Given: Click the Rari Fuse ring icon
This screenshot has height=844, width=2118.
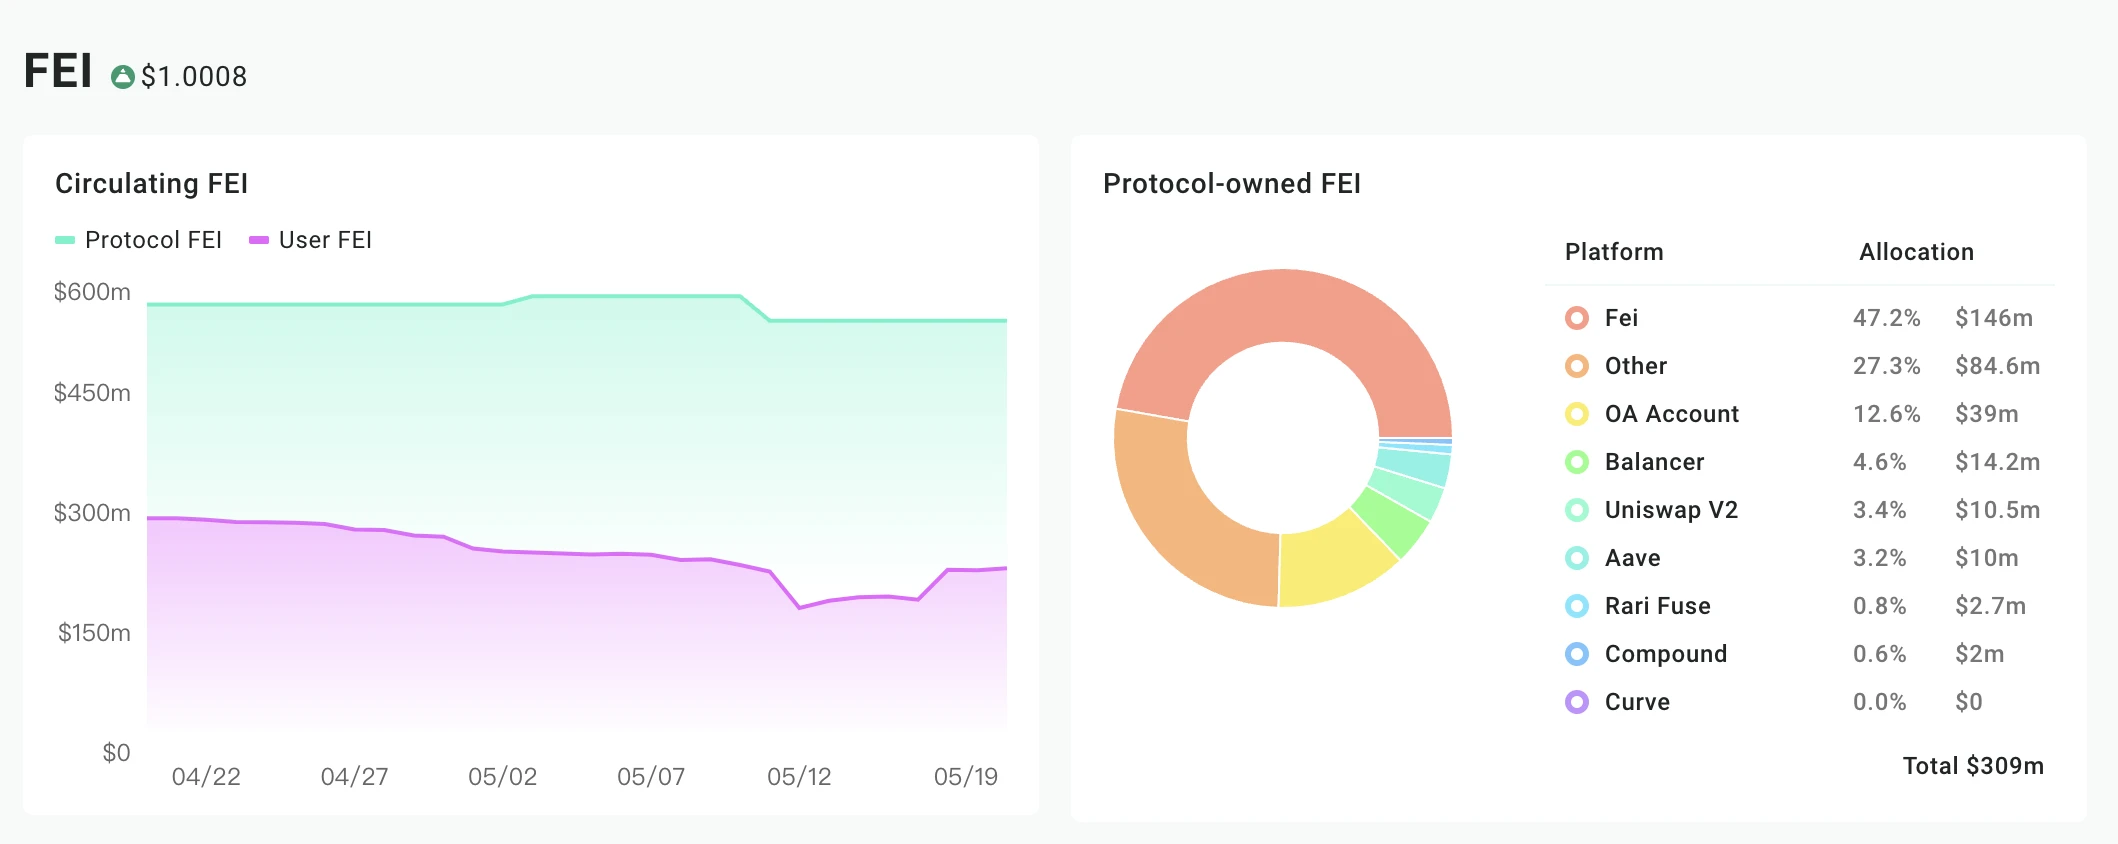Looking at the screenshot, I should pyautogui.click(x=1577, y=606).
